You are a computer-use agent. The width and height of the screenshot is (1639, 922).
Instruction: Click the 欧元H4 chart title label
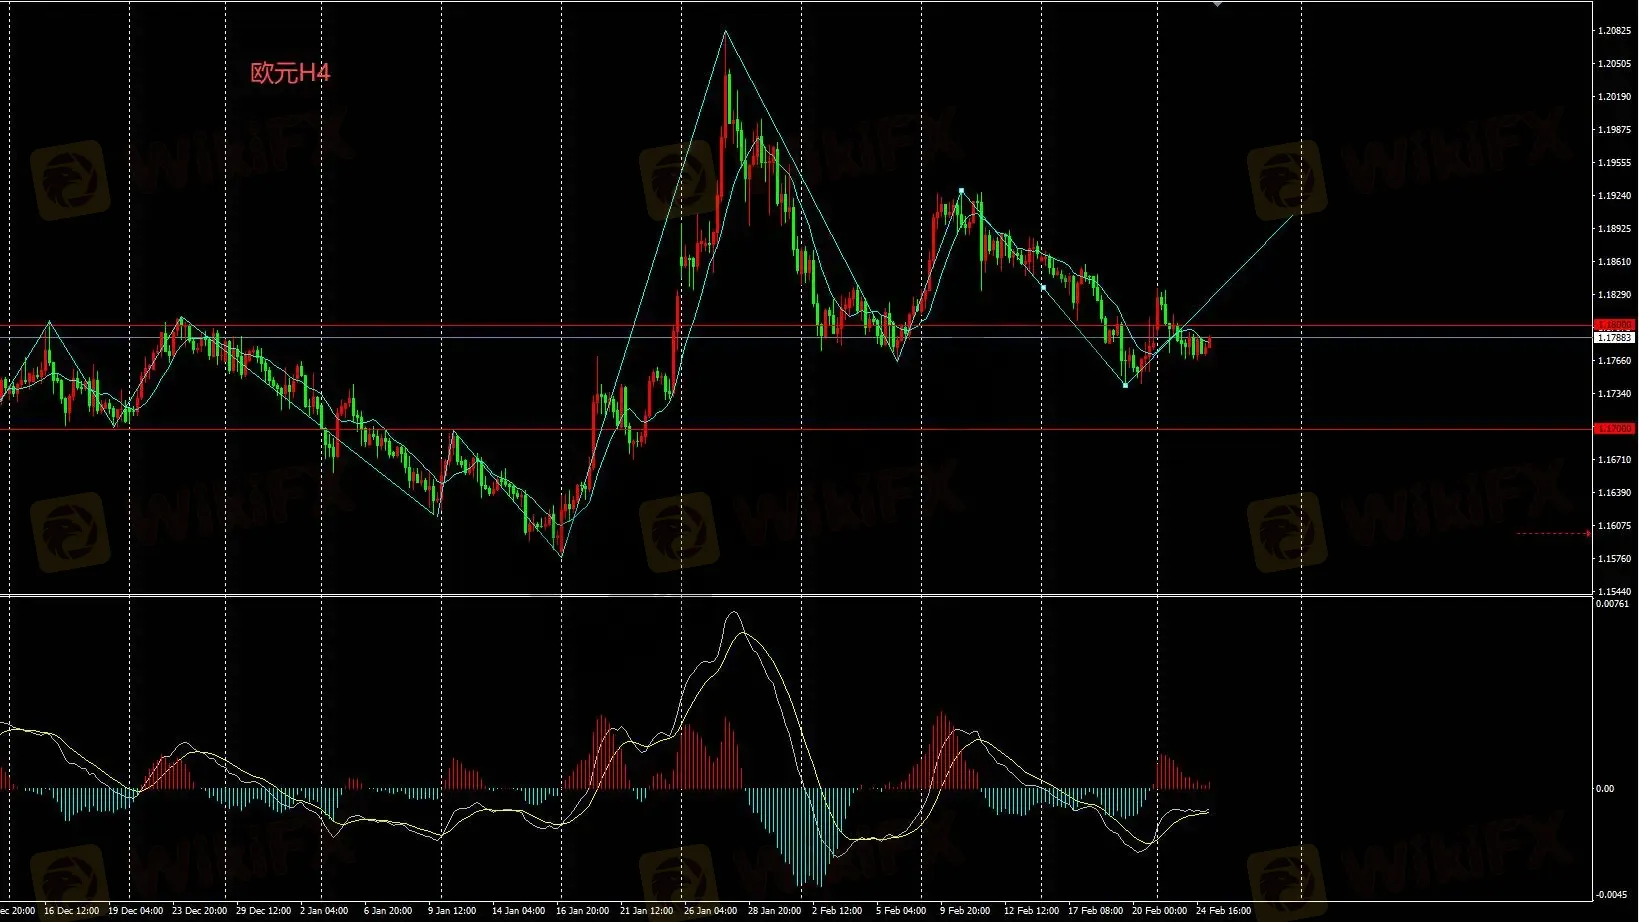click(x=290, y=73)
